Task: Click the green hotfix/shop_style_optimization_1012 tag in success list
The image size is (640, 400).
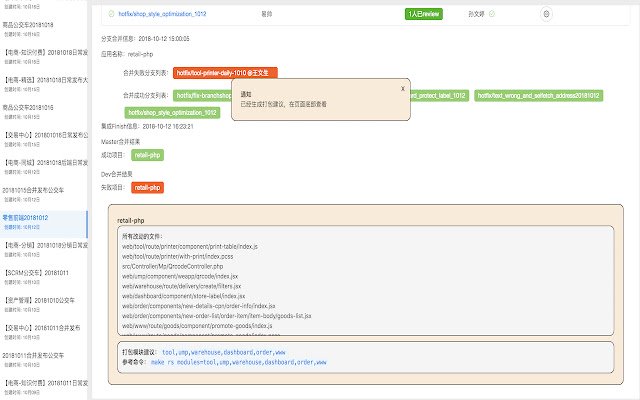Action: click(172, 113)
